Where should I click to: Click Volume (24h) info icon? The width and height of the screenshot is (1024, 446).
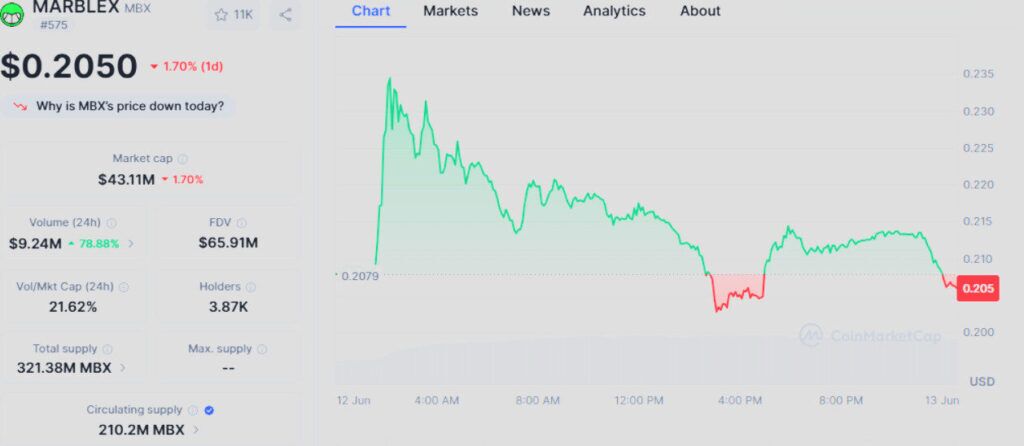click(x=111, y=223)
